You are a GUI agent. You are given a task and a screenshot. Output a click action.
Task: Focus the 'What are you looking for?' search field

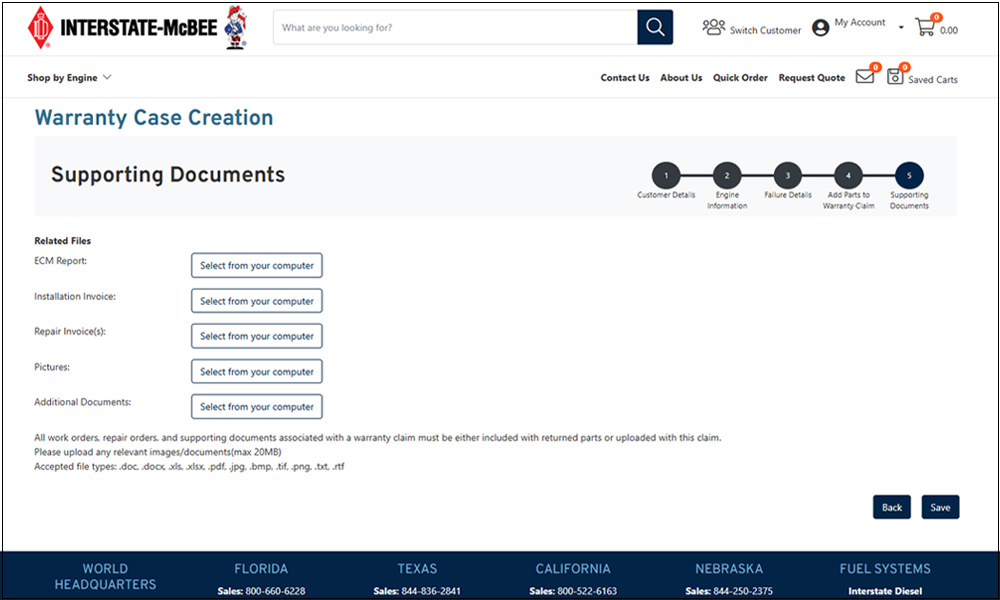pyautogui.click(x=455, y=28)
